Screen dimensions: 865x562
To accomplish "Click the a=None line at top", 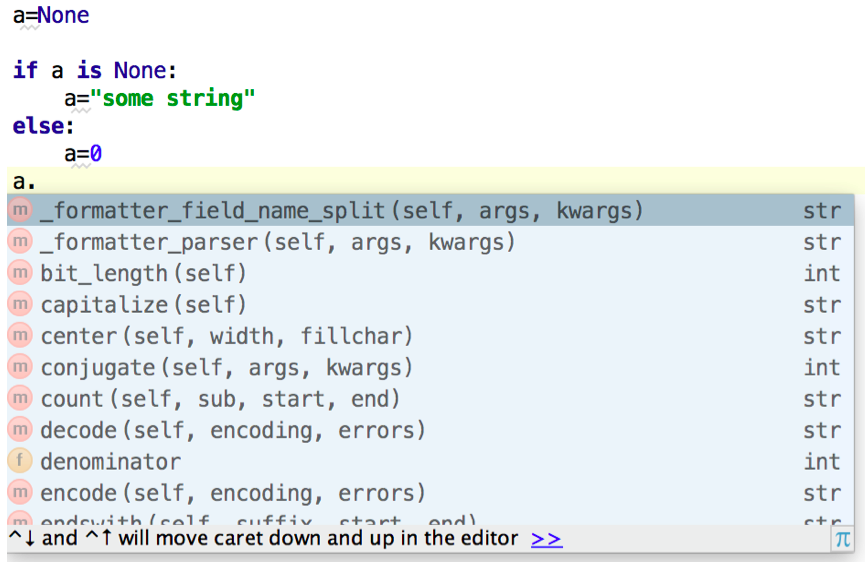I will [x=51, y=16].
